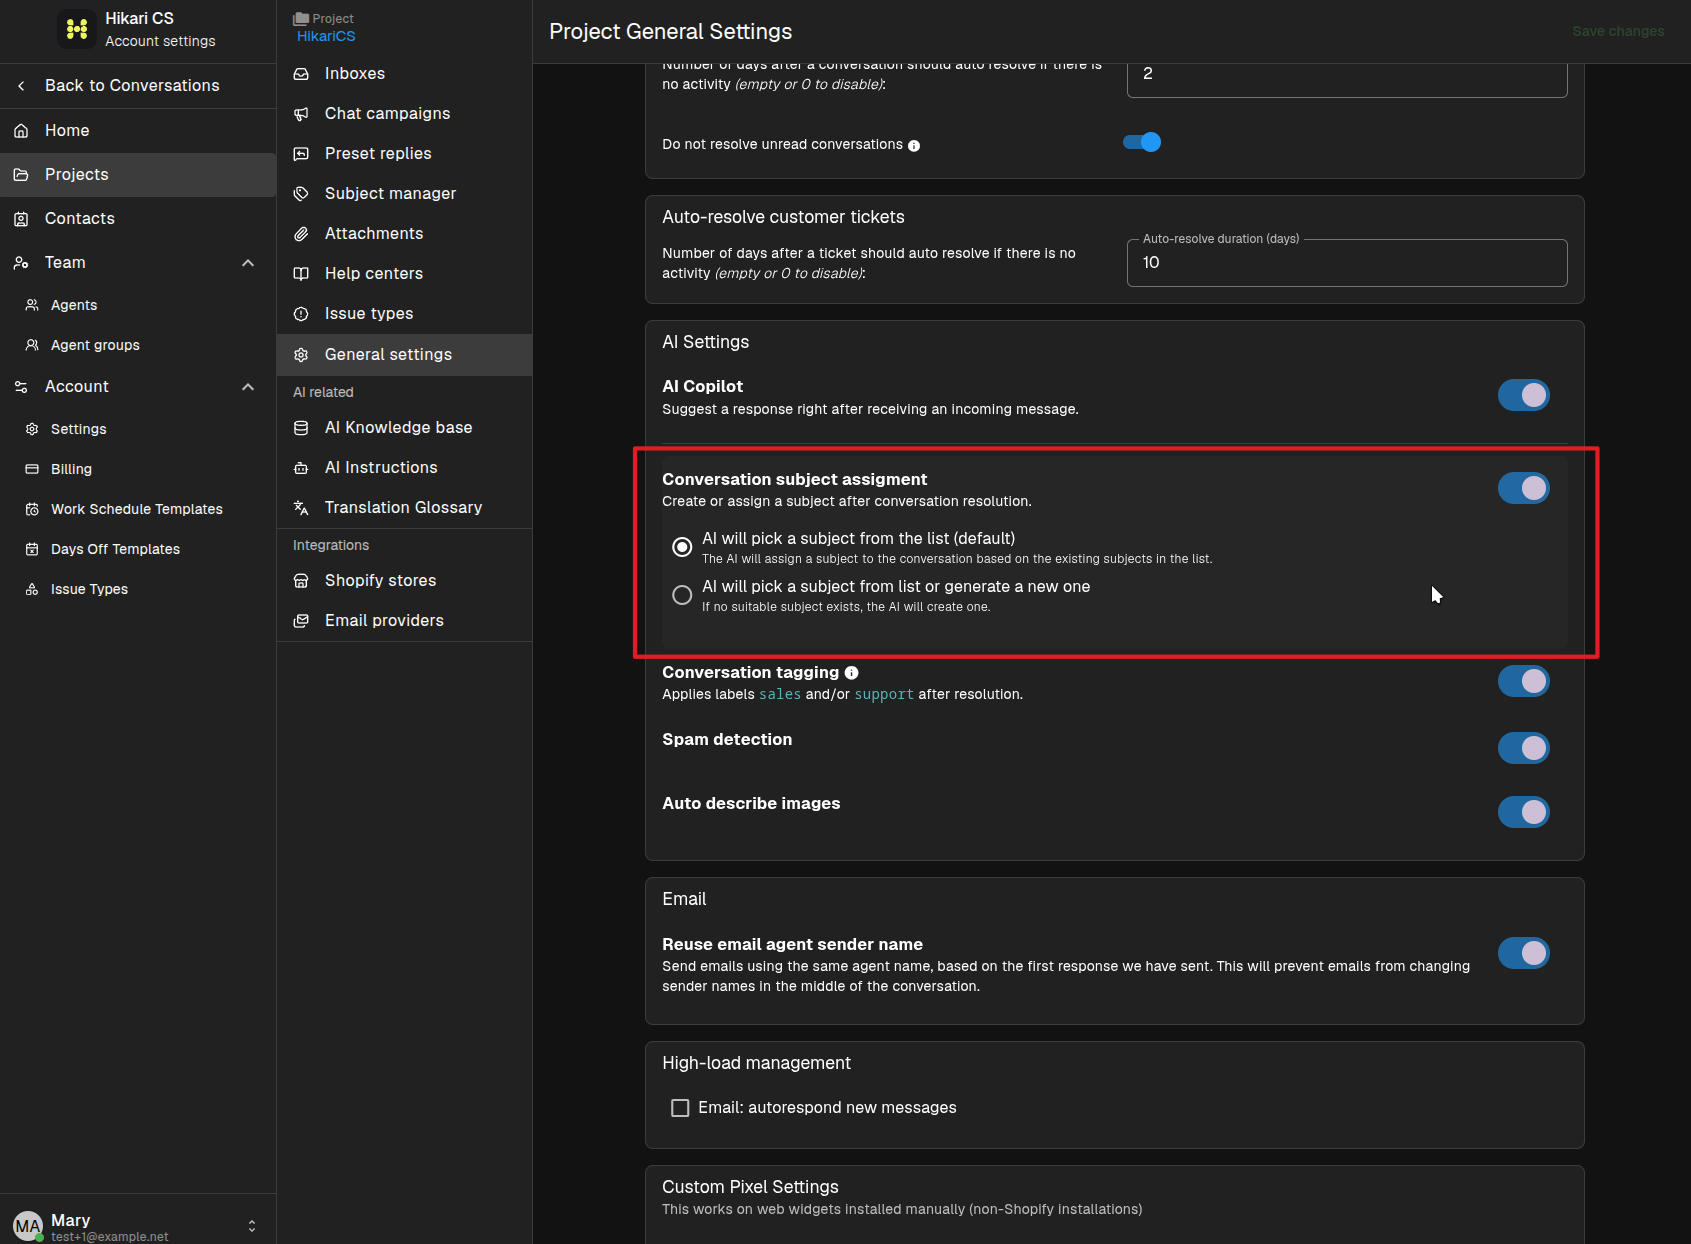Select pick from list or generate new subject

point(682,595)
